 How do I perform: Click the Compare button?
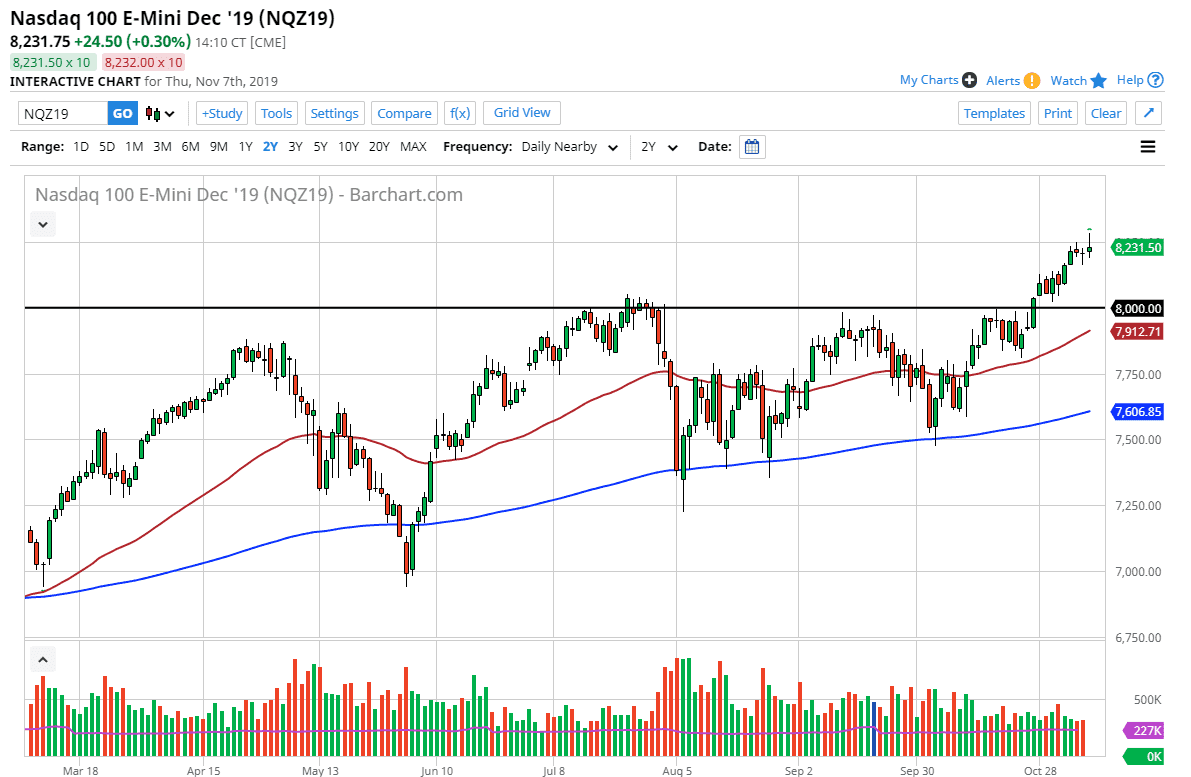coord(404,113)
